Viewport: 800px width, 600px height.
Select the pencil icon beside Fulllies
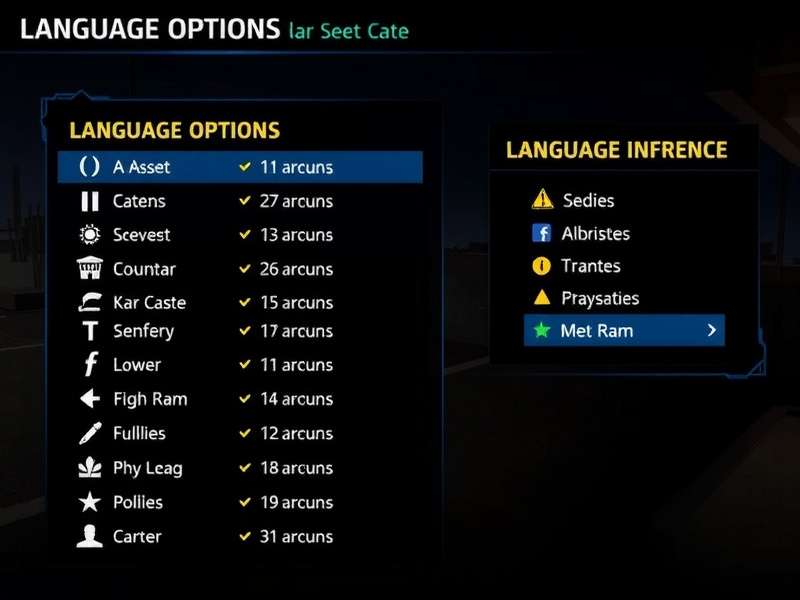coord(89,433)
